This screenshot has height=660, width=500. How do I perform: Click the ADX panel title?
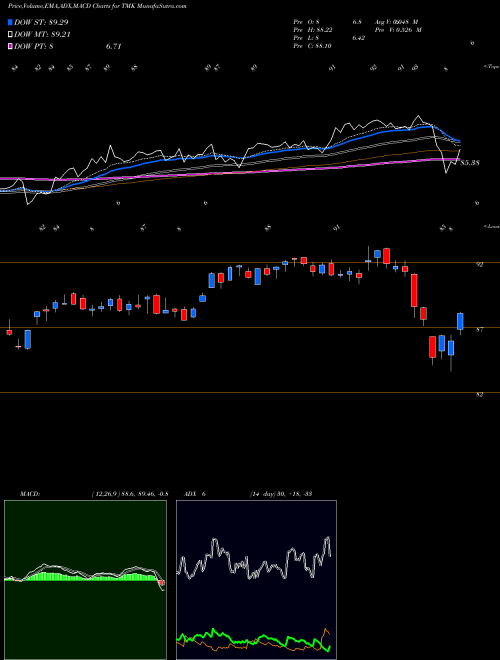point(194,494)
